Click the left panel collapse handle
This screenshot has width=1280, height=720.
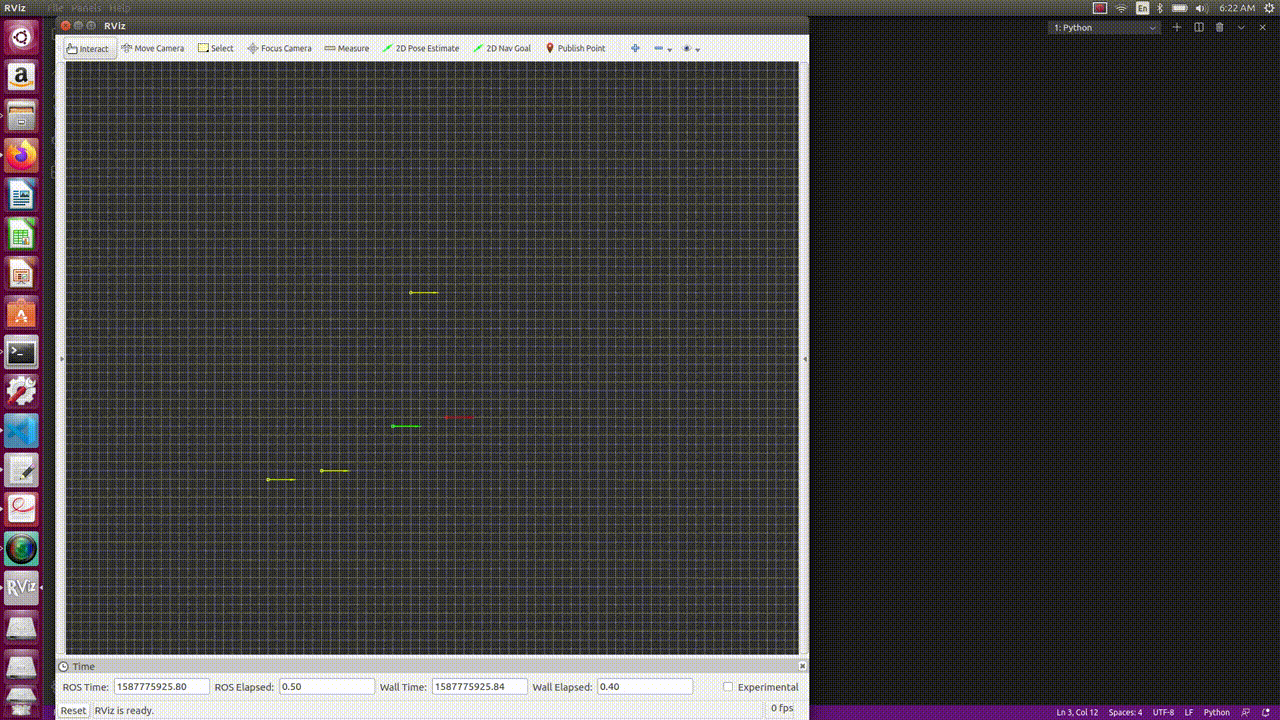62,358
